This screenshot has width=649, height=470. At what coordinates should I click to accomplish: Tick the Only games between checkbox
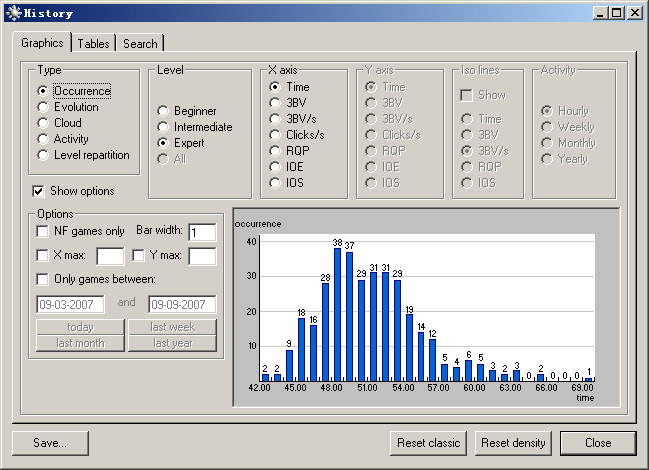(x=43, y=279)
